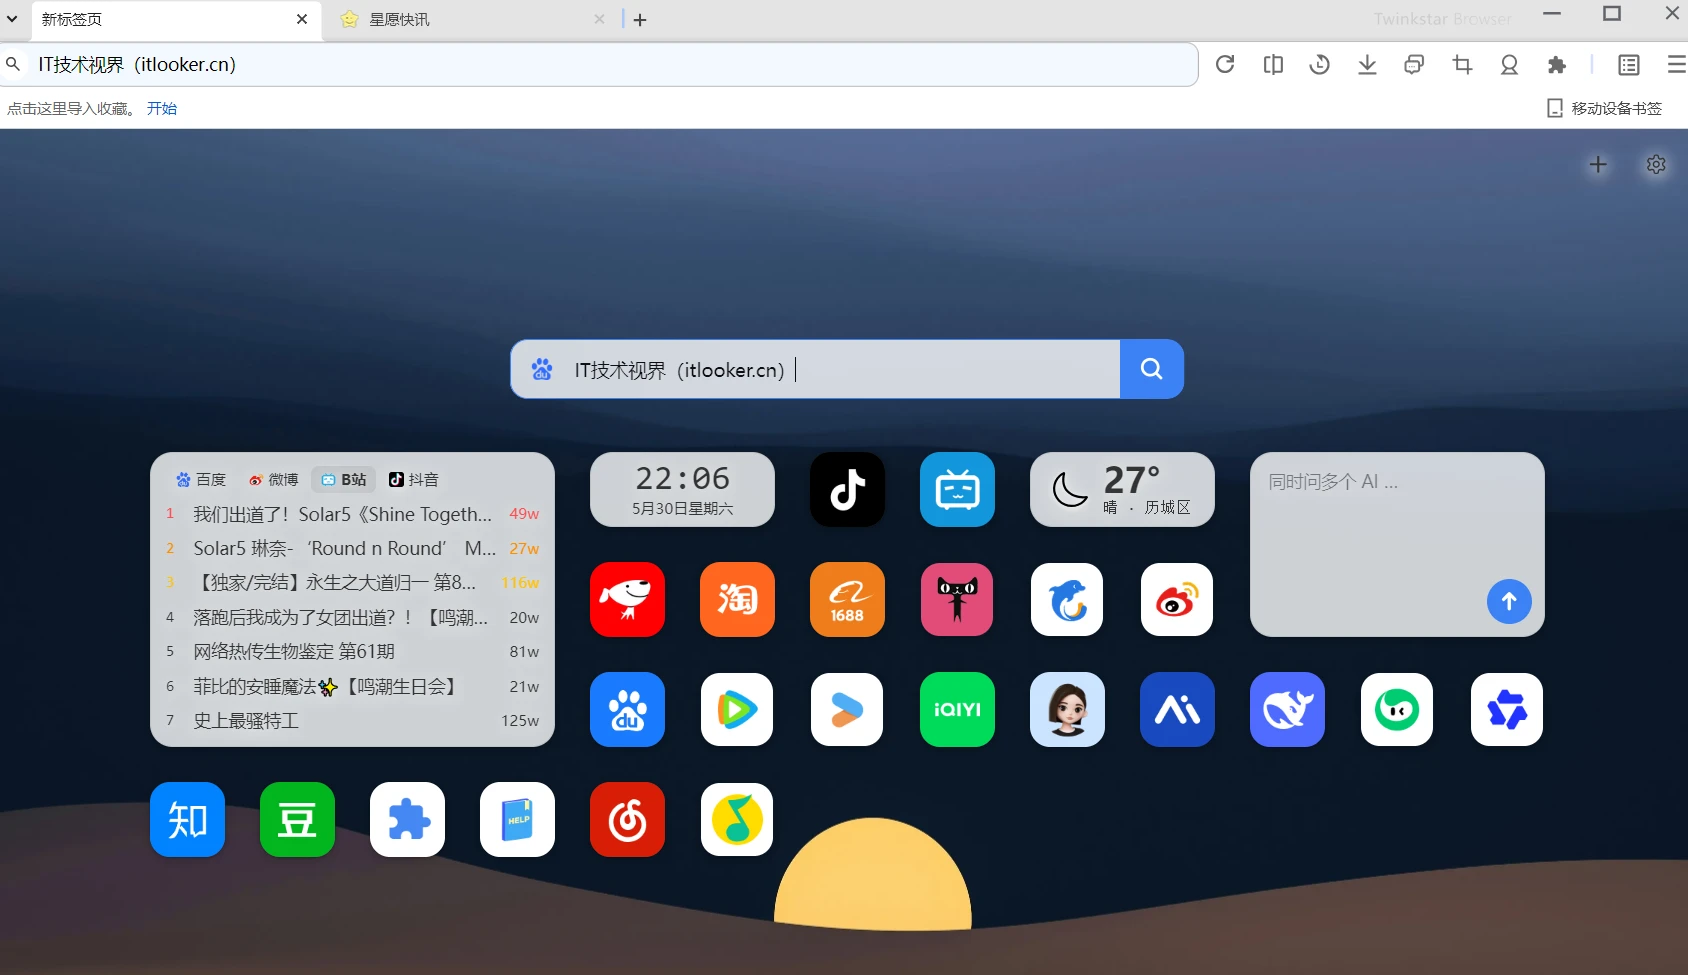Open the green round face shortcut tile
Screen dimensions: 1688x975
(x=1397, y=709)
